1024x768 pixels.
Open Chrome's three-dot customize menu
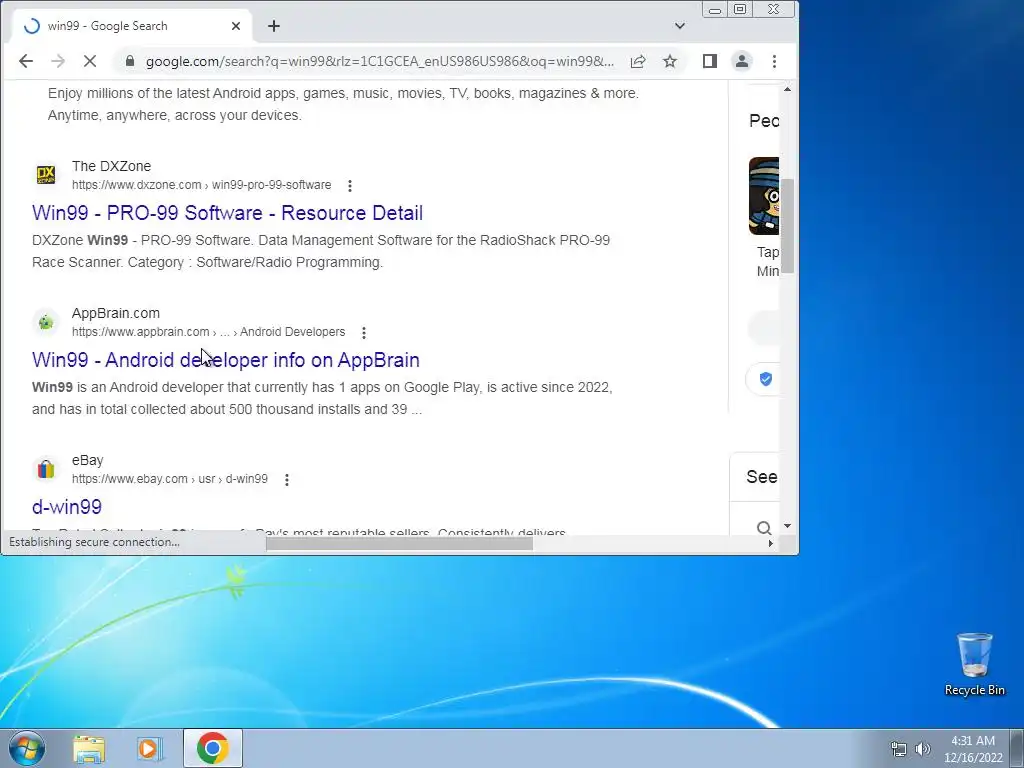775,61
